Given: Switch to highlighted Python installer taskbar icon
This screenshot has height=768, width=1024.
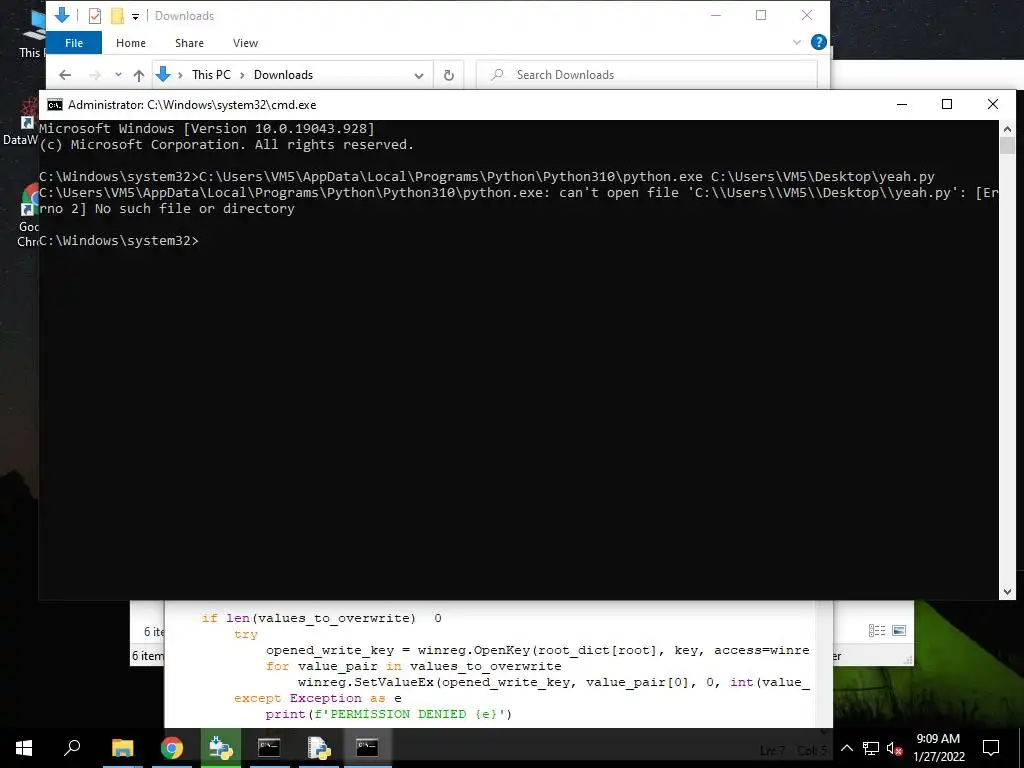Looking at the screenshot, I should [x=221, y=748].
